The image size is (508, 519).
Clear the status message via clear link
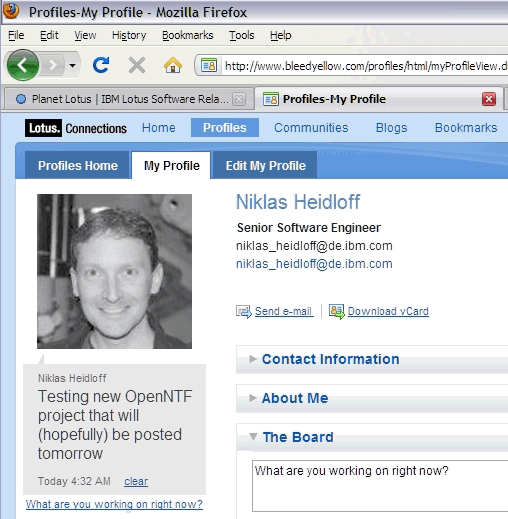point(136,481)
